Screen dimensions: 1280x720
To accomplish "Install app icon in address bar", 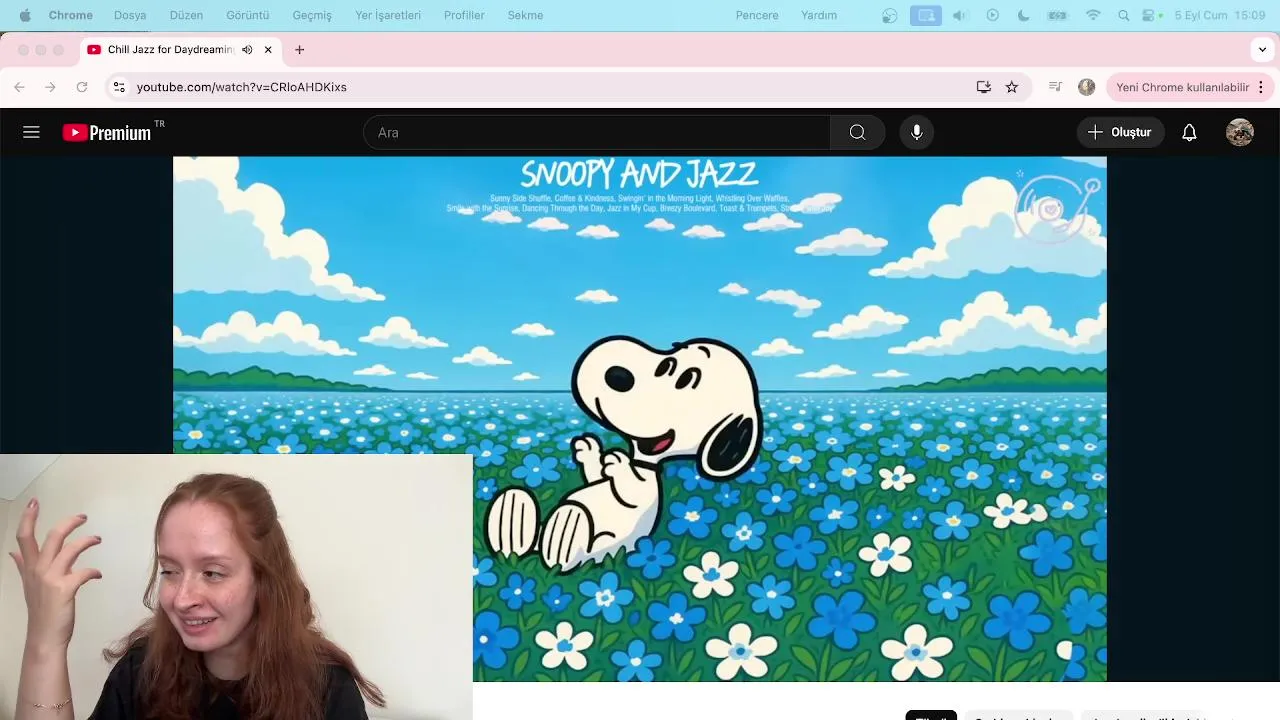I will tap(984, 87).
